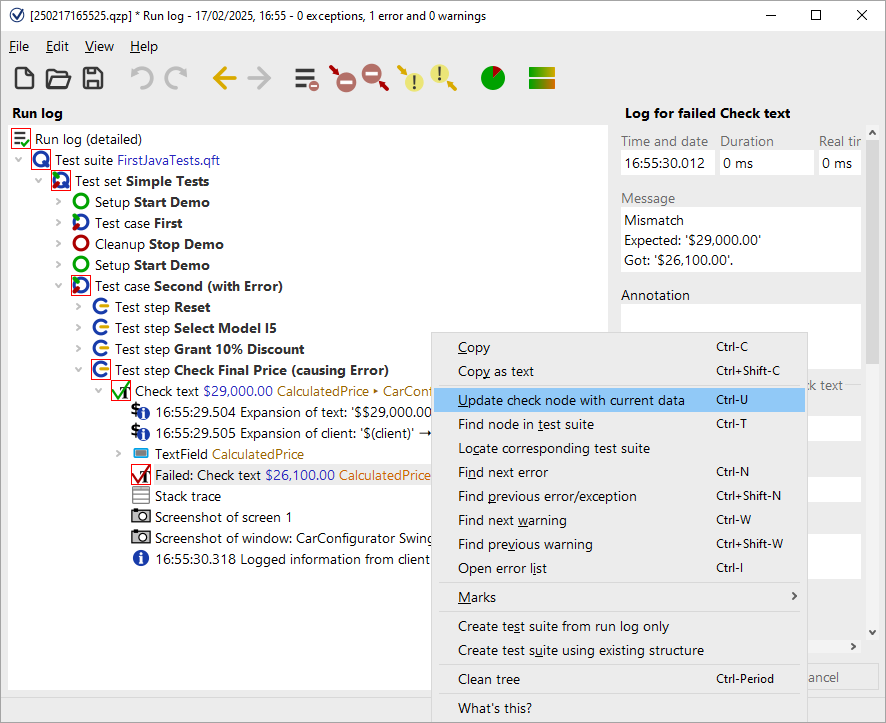Go forward with grey right arrow

coord(259,78)
